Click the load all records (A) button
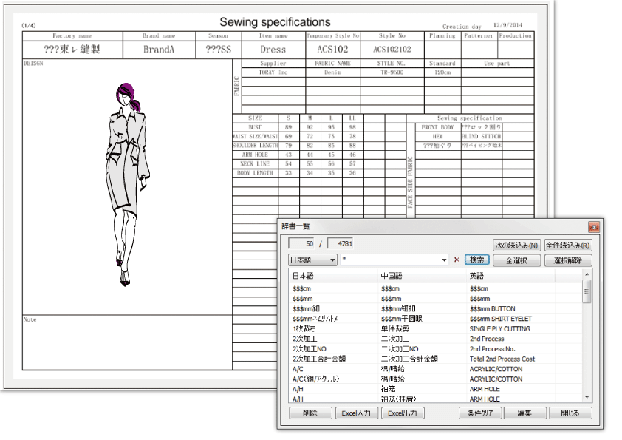The width and height of the screenshot is (622, 440). click(566, 244)
